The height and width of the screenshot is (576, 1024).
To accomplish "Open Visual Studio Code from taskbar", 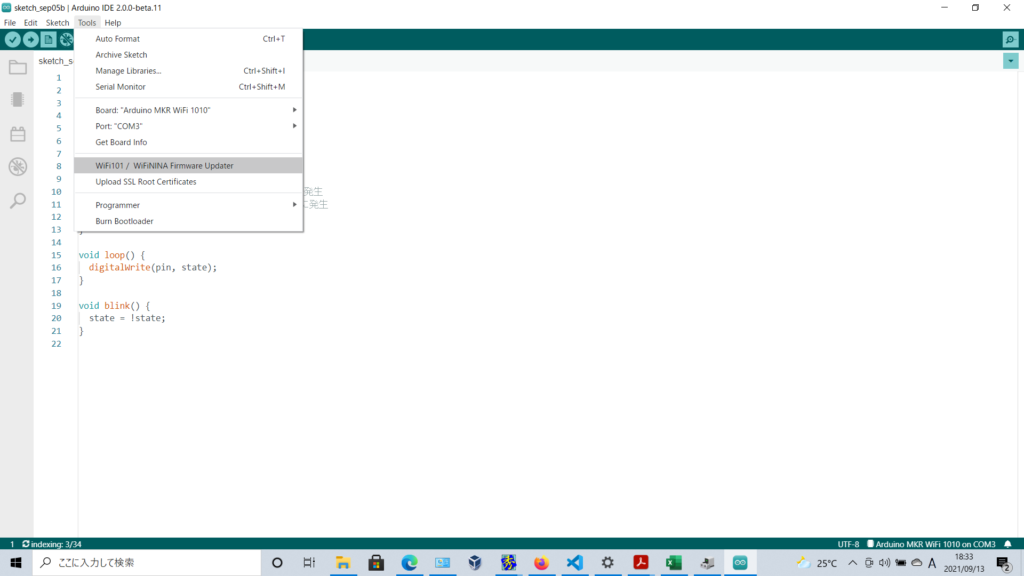I will coord(575,562).
